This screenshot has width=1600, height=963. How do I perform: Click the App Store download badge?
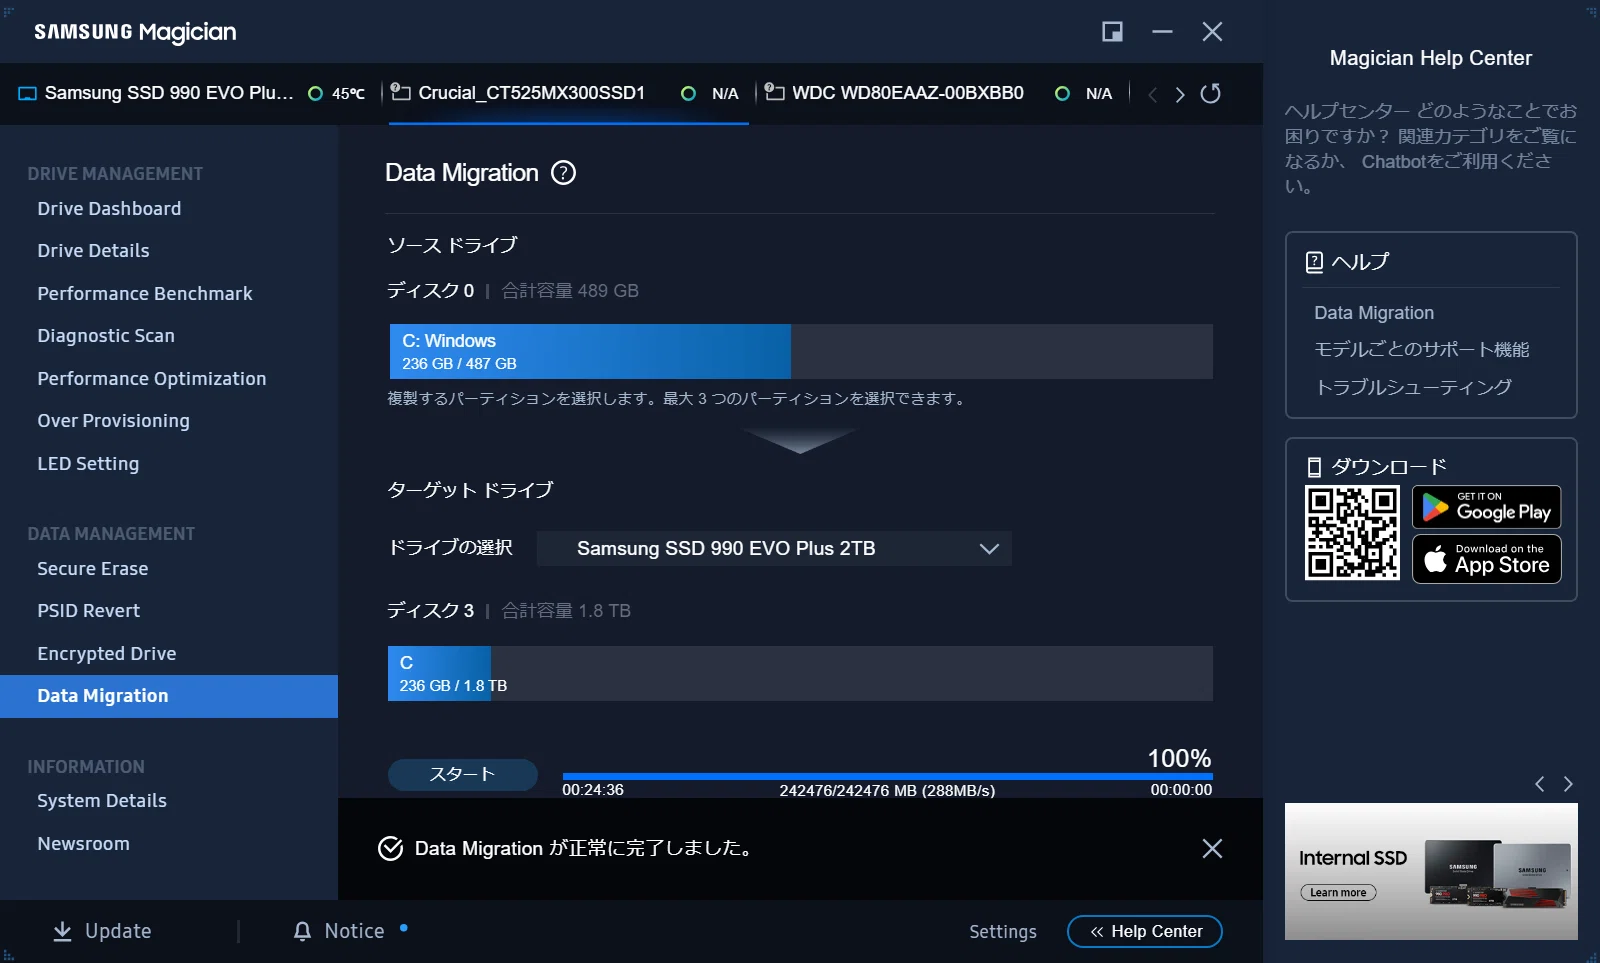[1486, 559]
